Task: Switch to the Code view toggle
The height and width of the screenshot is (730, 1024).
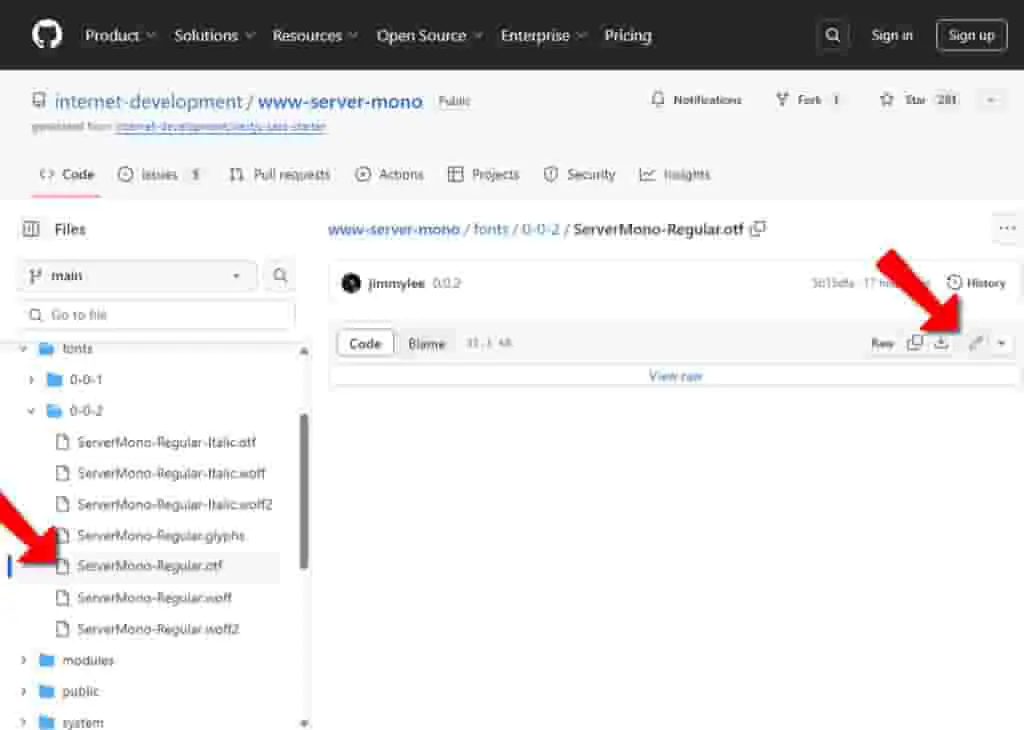Action: click(x=365, y=343)
